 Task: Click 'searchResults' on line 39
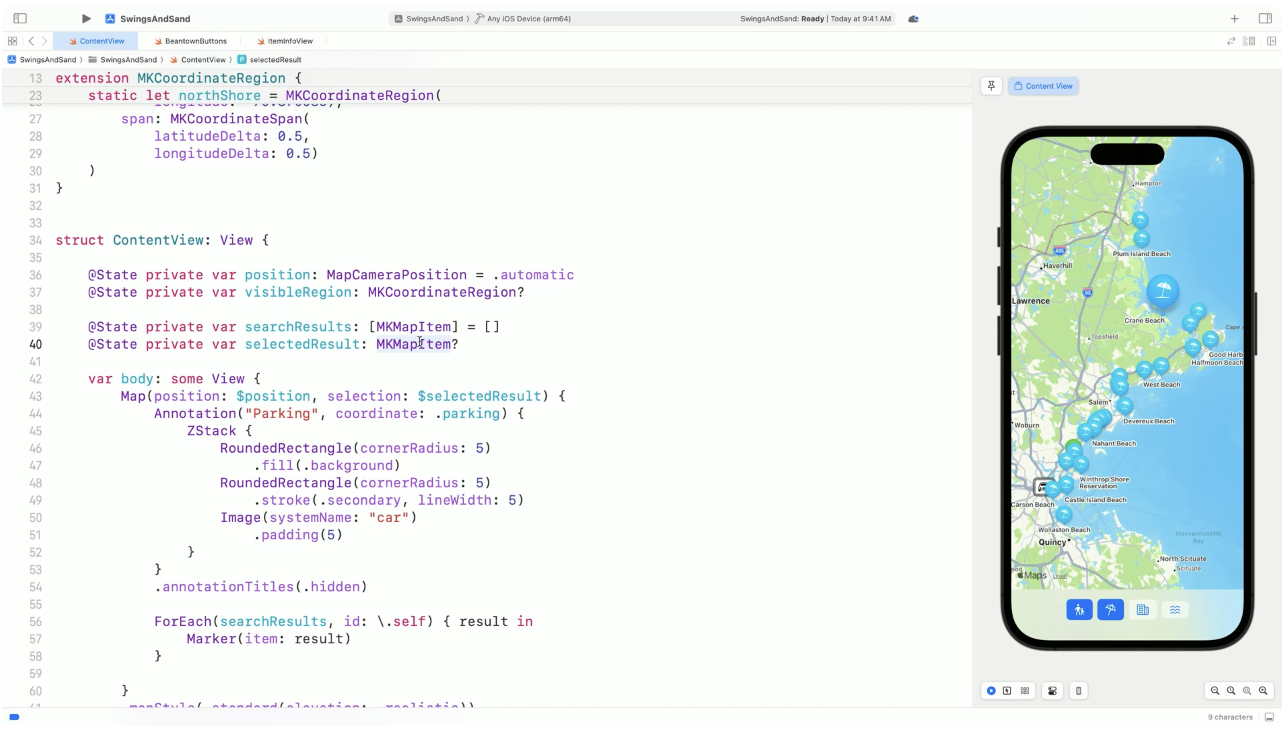297,327
